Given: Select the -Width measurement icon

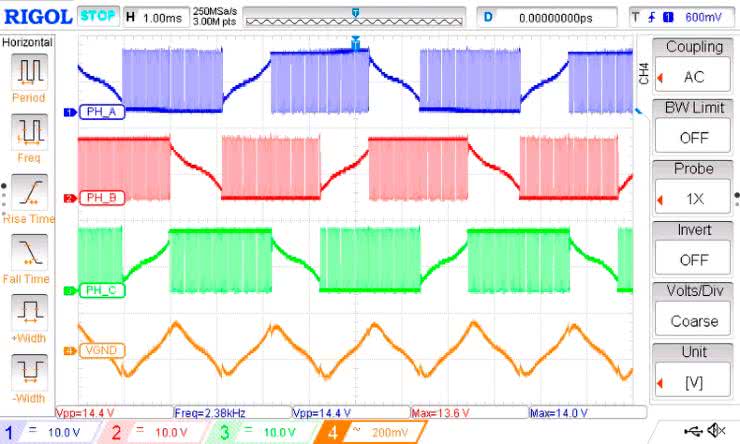Looking at the screenshot, I should click(29, 372).
